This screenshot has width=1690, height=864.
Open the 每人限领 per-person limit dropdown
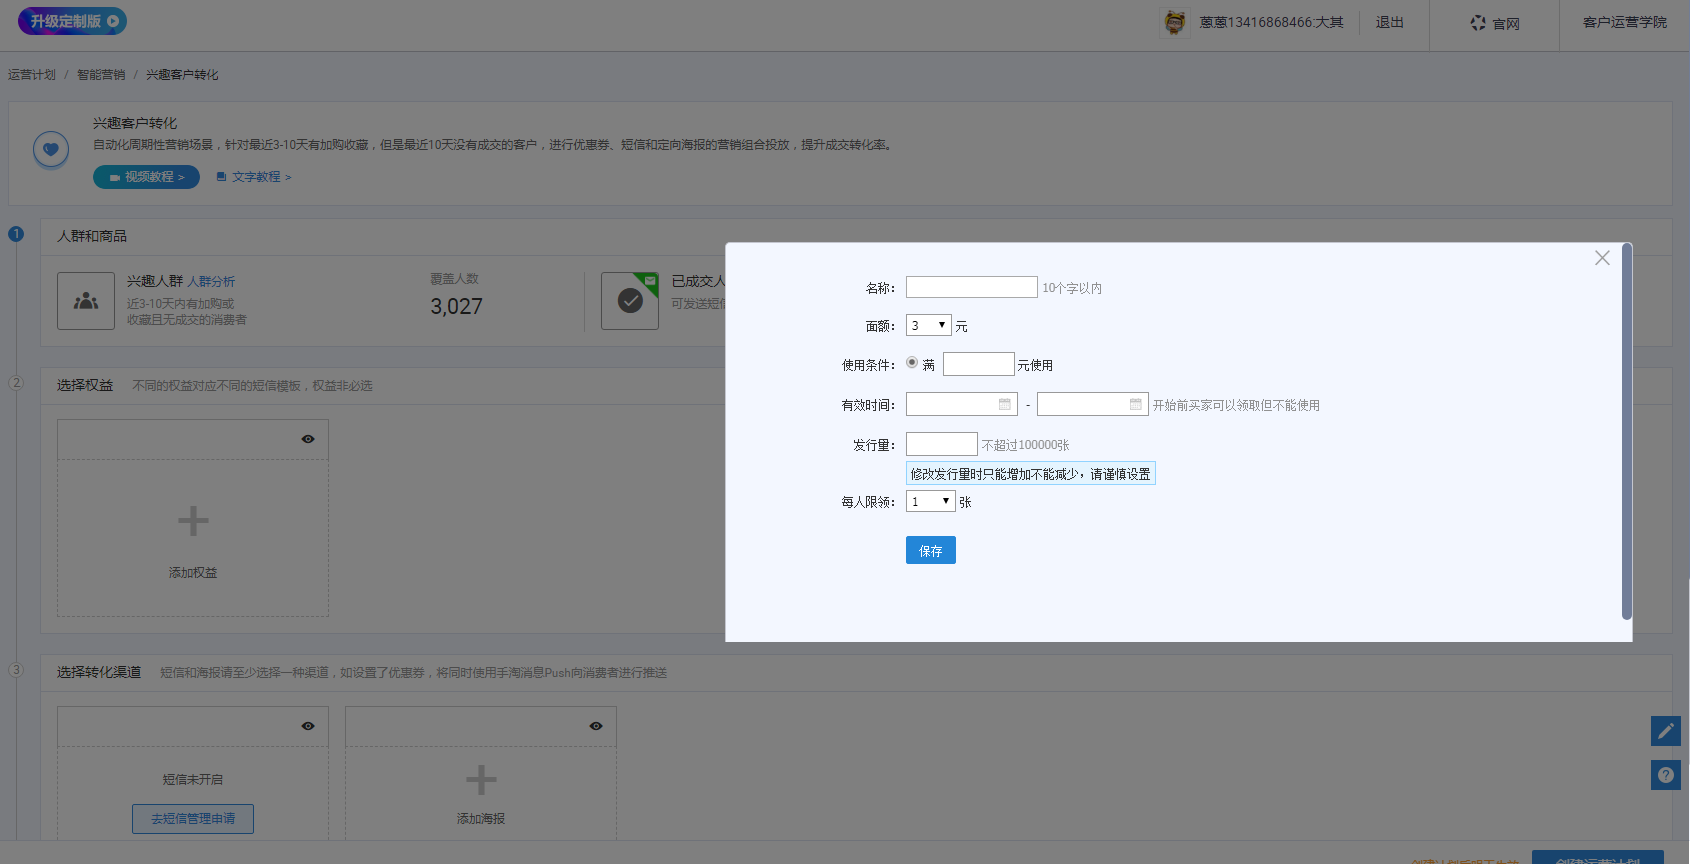coord(930,502)
